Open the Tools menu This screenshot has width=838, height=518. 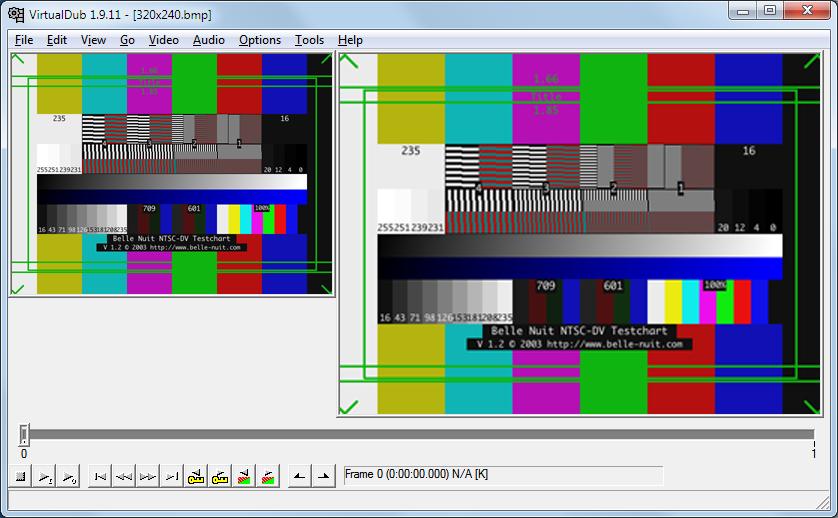[309, 40]
